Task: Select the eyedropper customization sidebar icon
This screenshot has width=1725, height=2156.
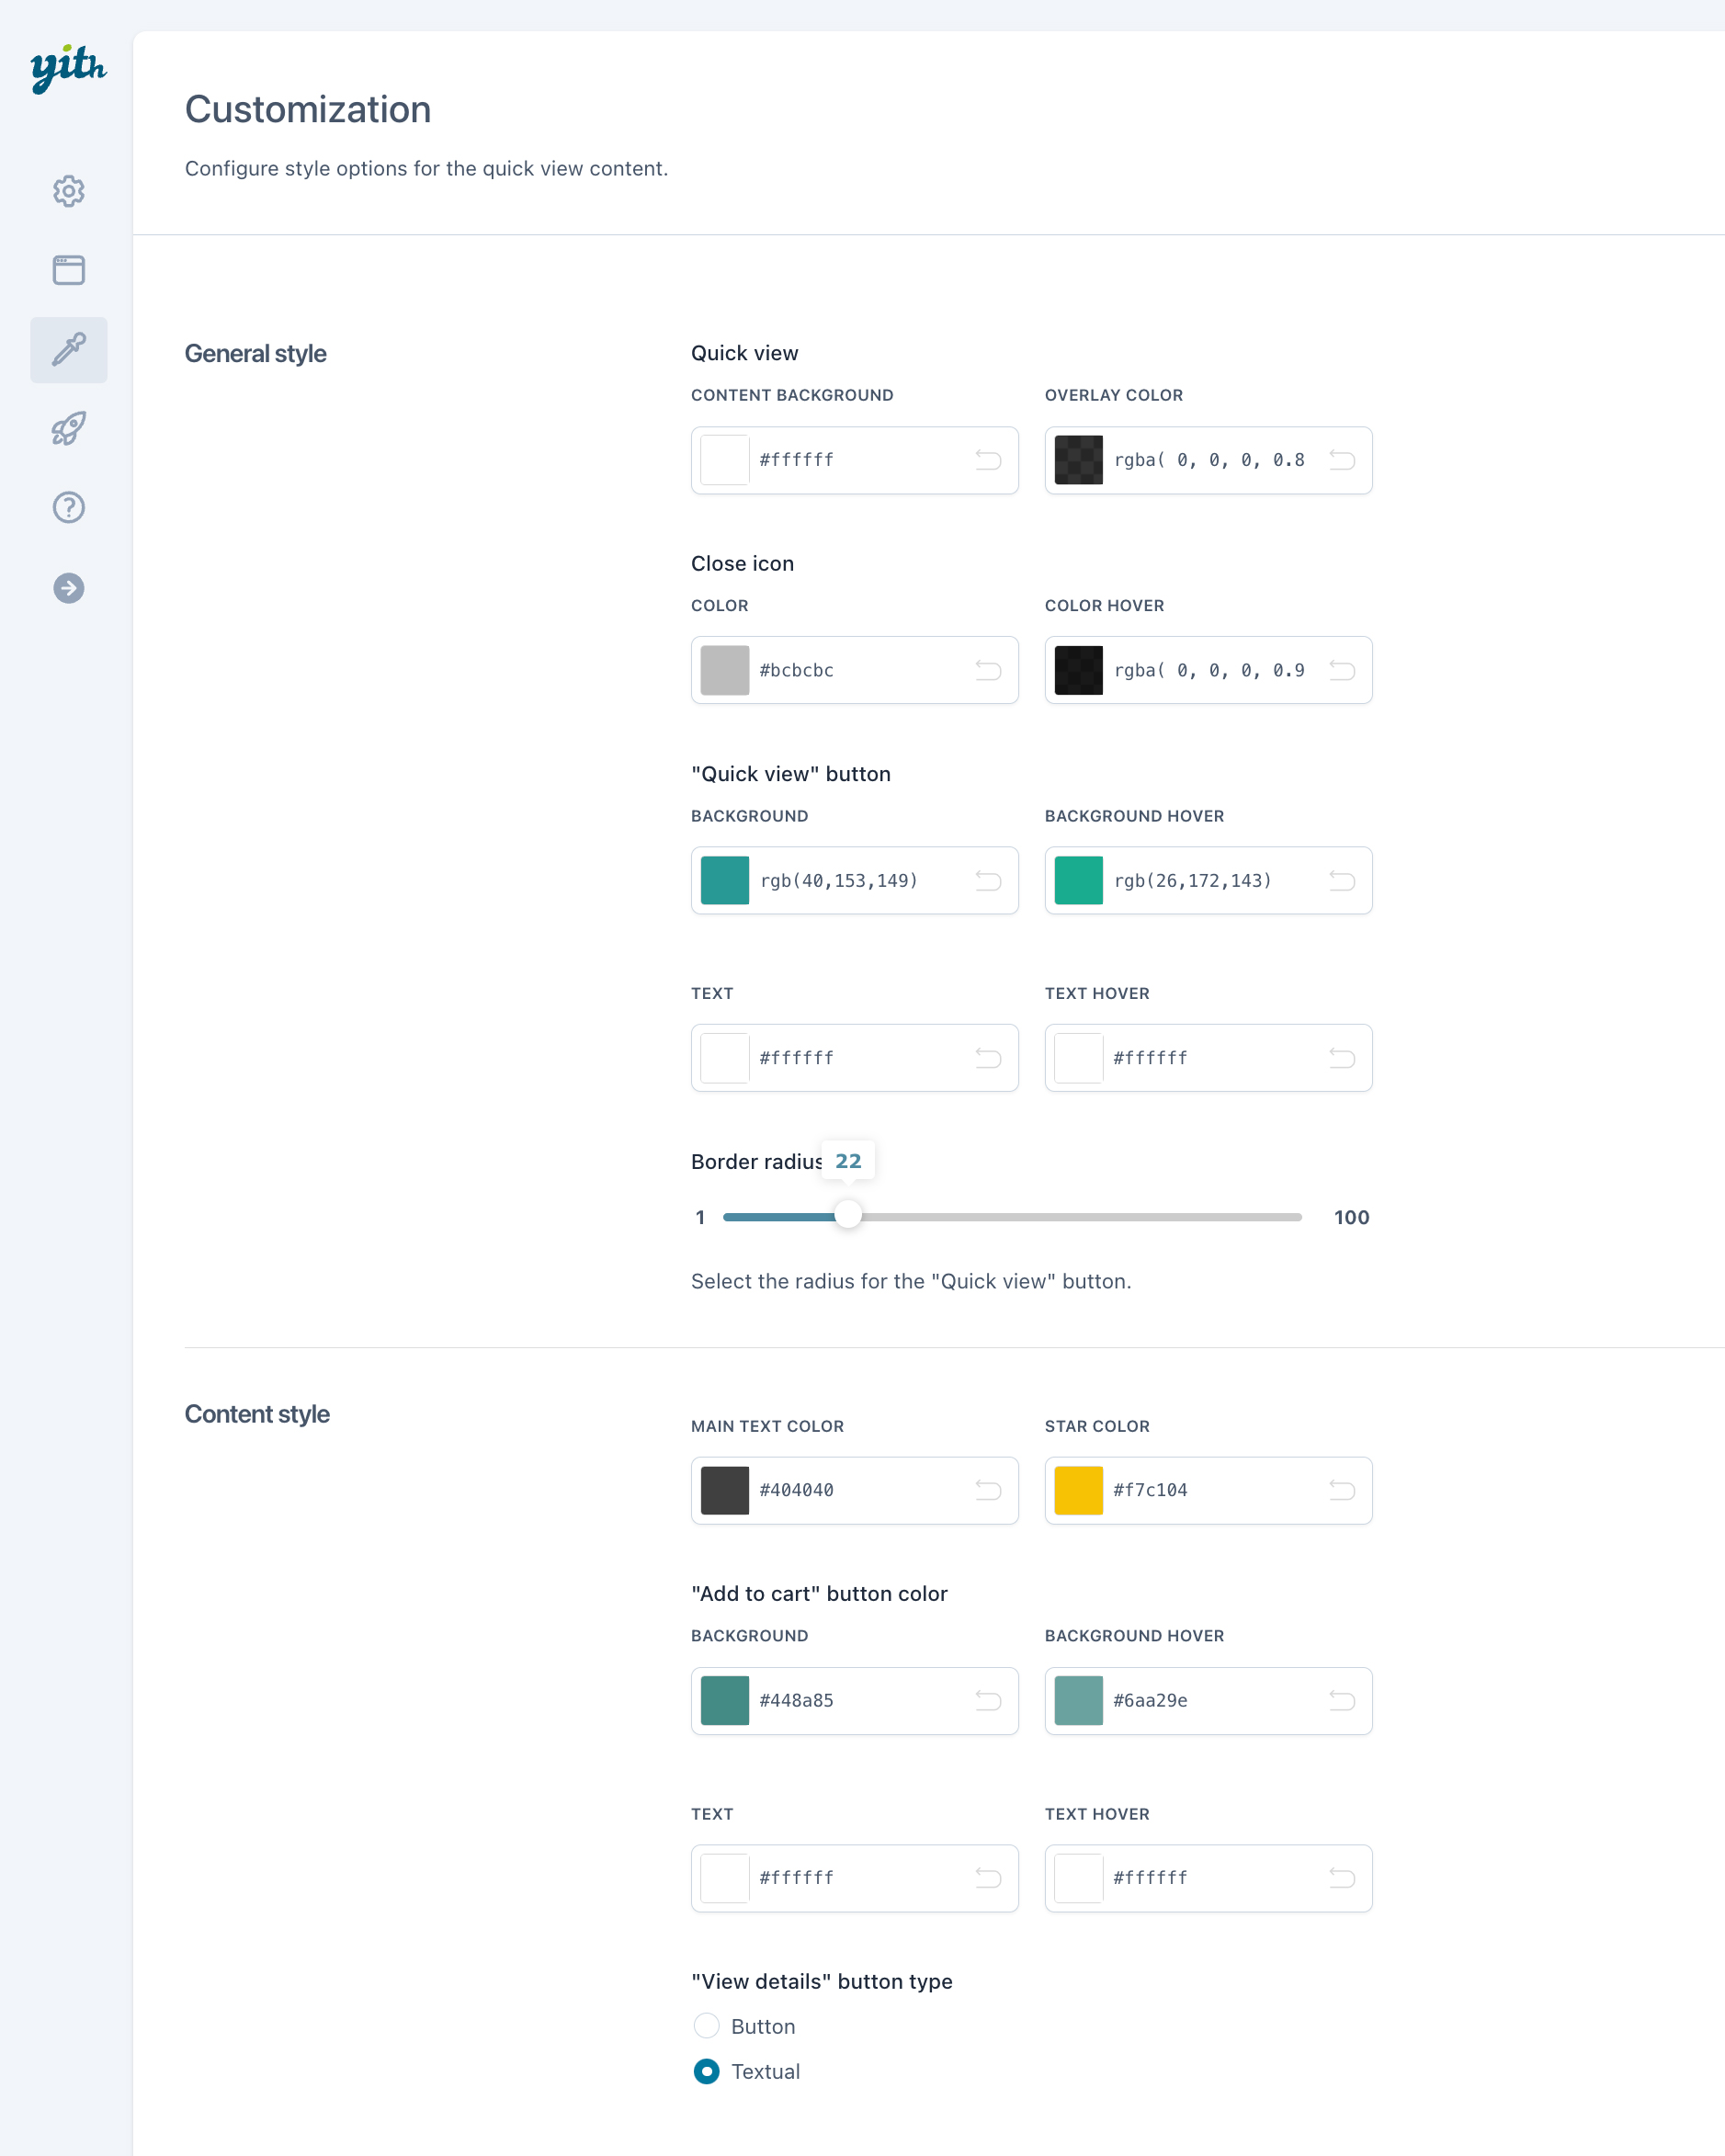Action: [68, 350]
